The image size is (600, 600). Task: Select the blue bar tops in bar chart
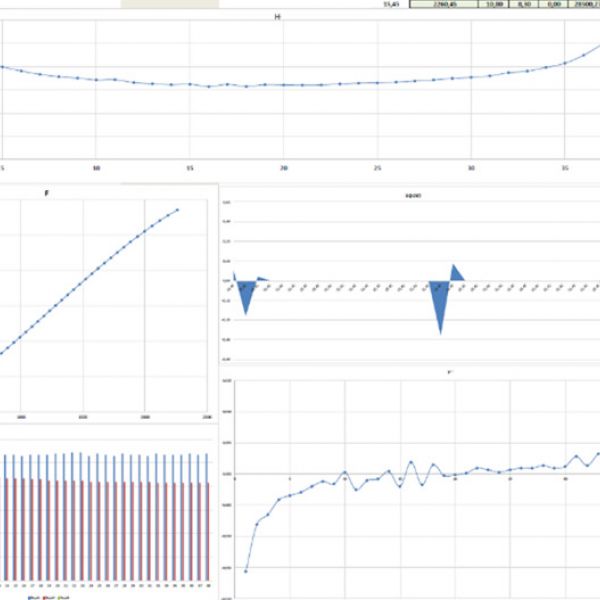(x=100, y=457)
